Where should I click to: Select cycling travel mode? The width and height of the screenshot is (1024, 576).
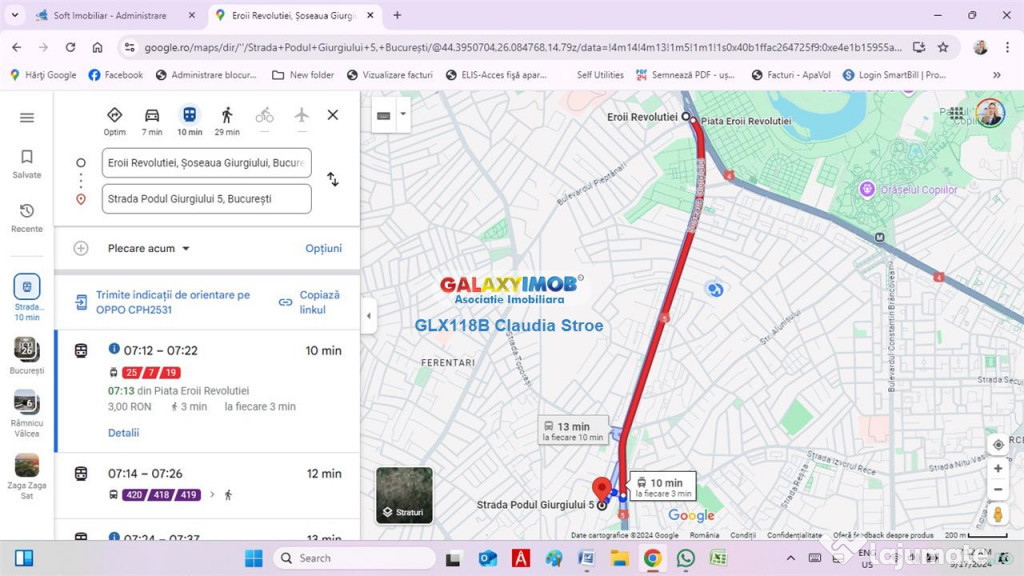(x=264, y=116)
